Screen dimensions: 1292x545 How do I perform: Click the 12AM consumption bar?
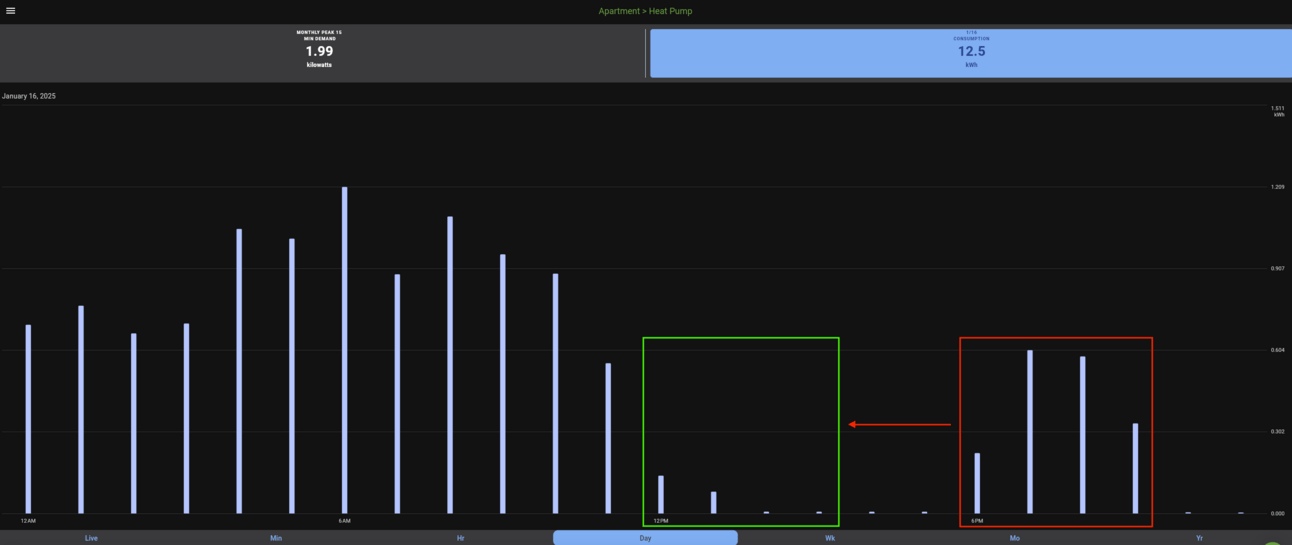tap(28, 419)
